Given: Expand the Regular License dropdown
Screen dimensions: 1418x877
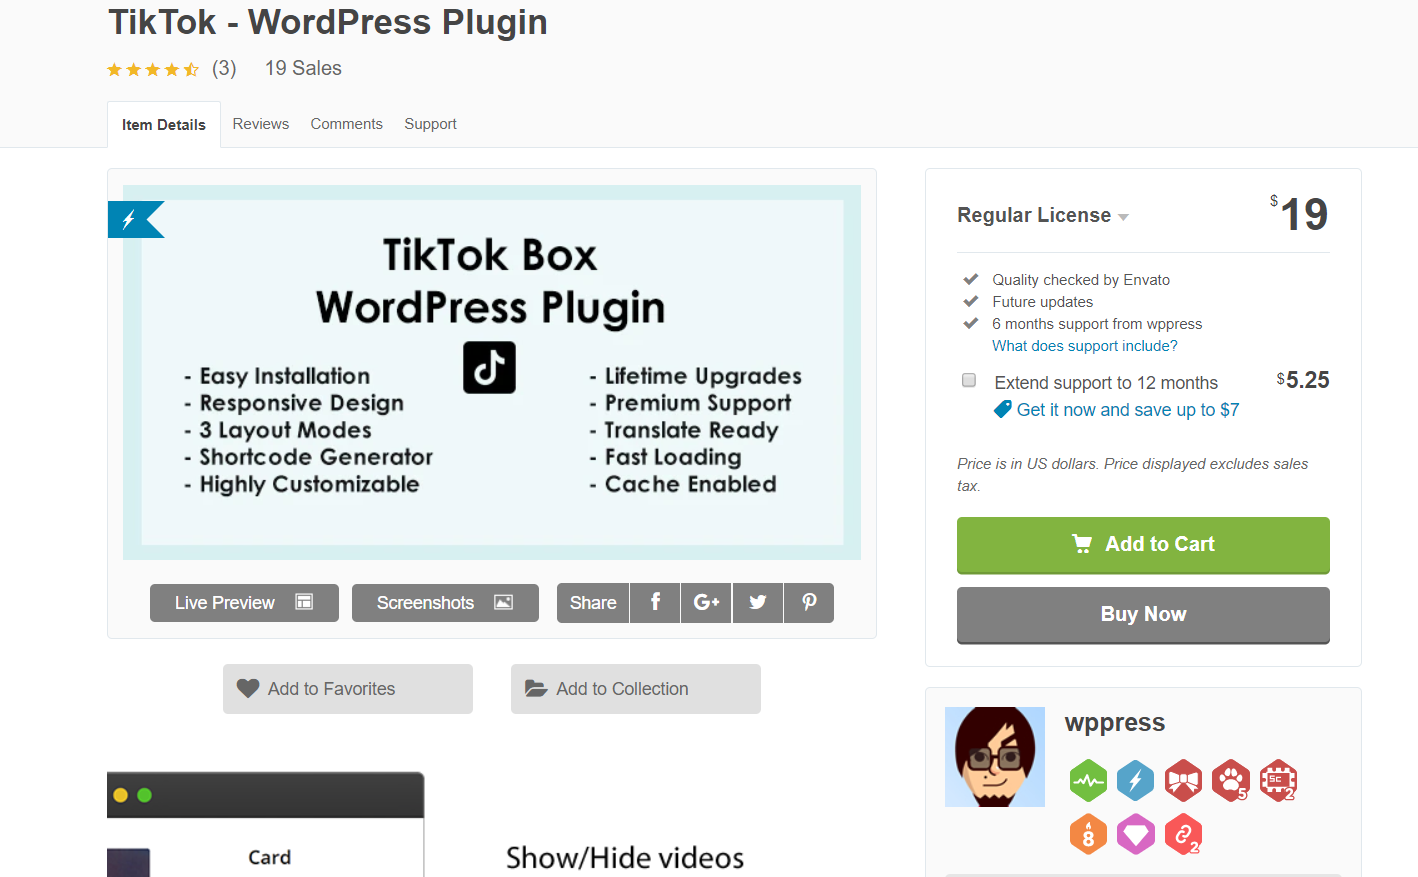Looking at the screenshot, I should (1043, 215).
